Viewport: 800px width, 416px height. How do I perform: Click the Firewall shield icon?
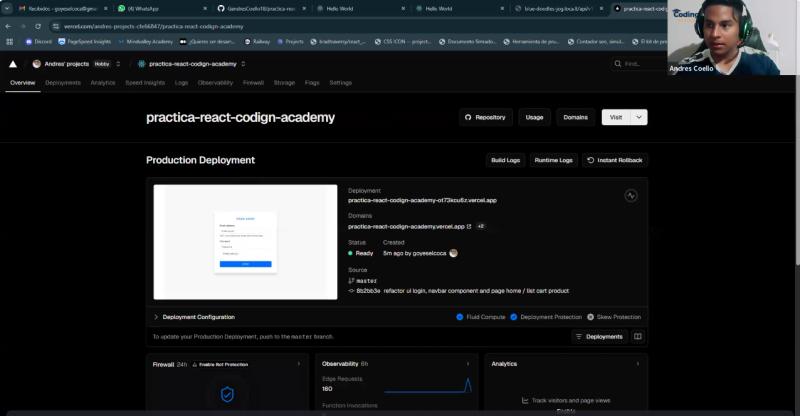coord(227,394)
